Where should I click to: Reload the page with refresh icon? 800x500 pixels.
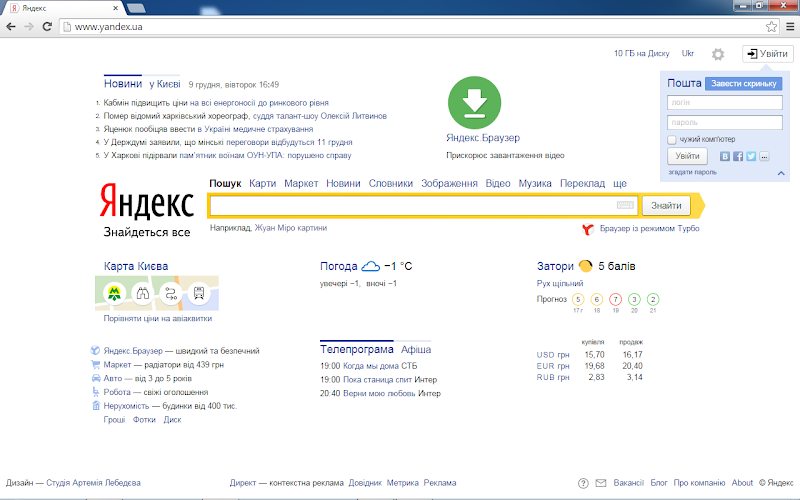pos(47,27)
